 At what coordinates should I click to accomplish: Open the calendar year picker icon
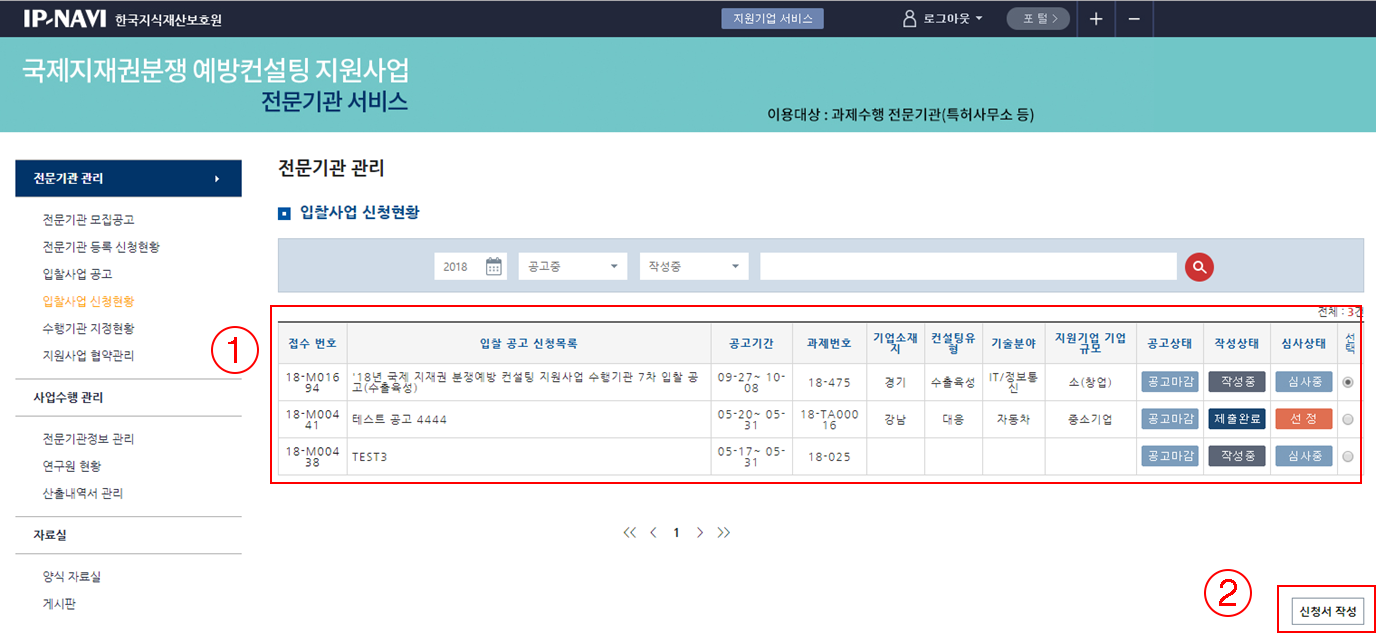pyautogui.click(x=493, y=266)
